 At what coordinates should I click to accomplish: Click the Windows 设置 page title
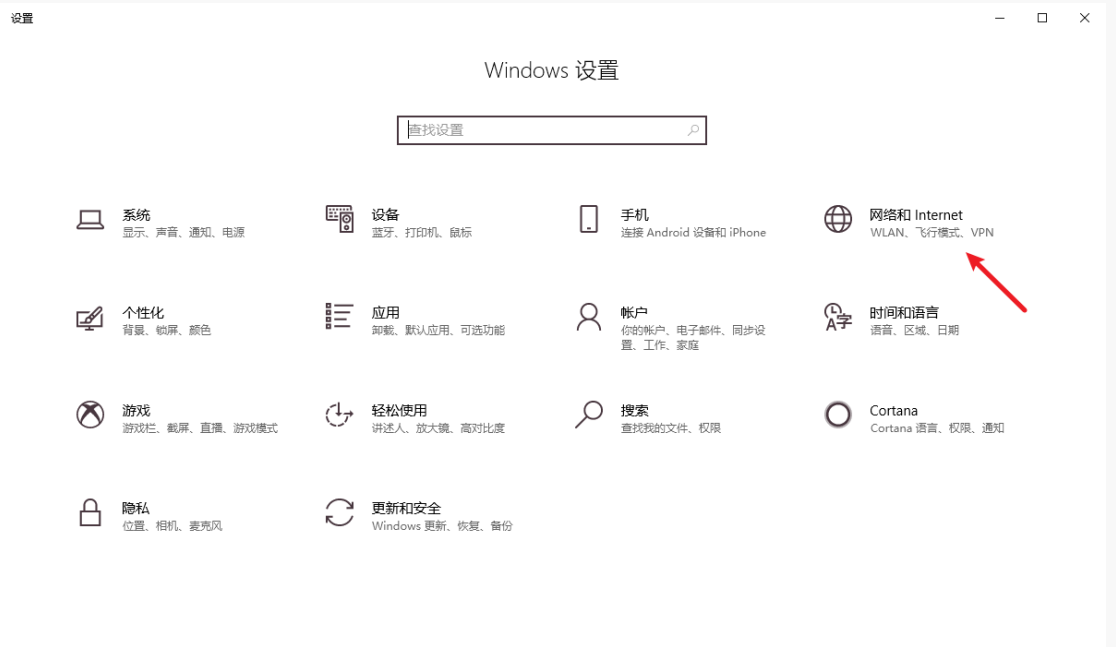point(552,70)
